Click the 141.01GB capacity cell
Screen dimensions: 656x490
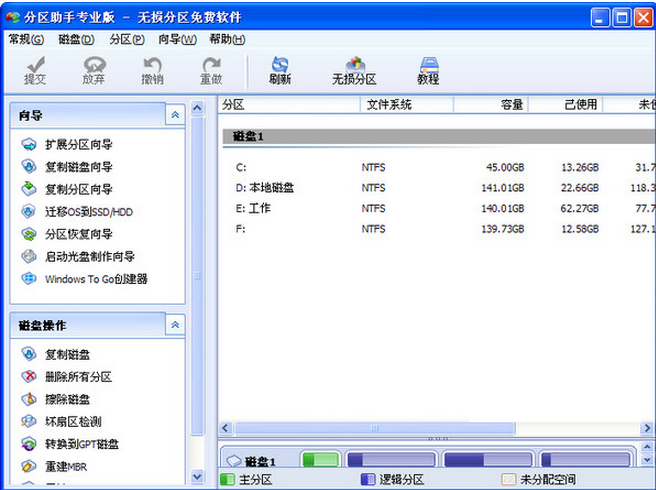[502, 188]
